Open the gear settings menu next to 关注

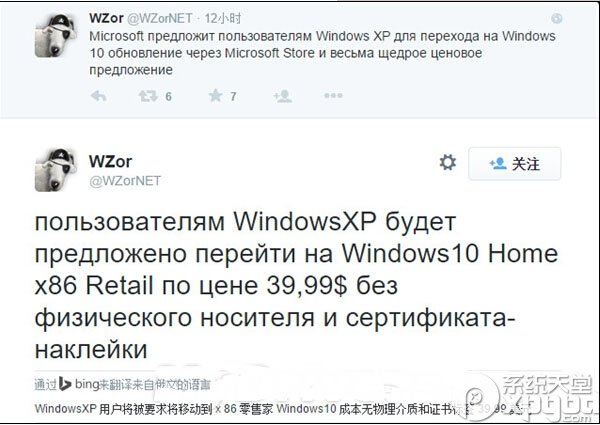coord(448,163)
